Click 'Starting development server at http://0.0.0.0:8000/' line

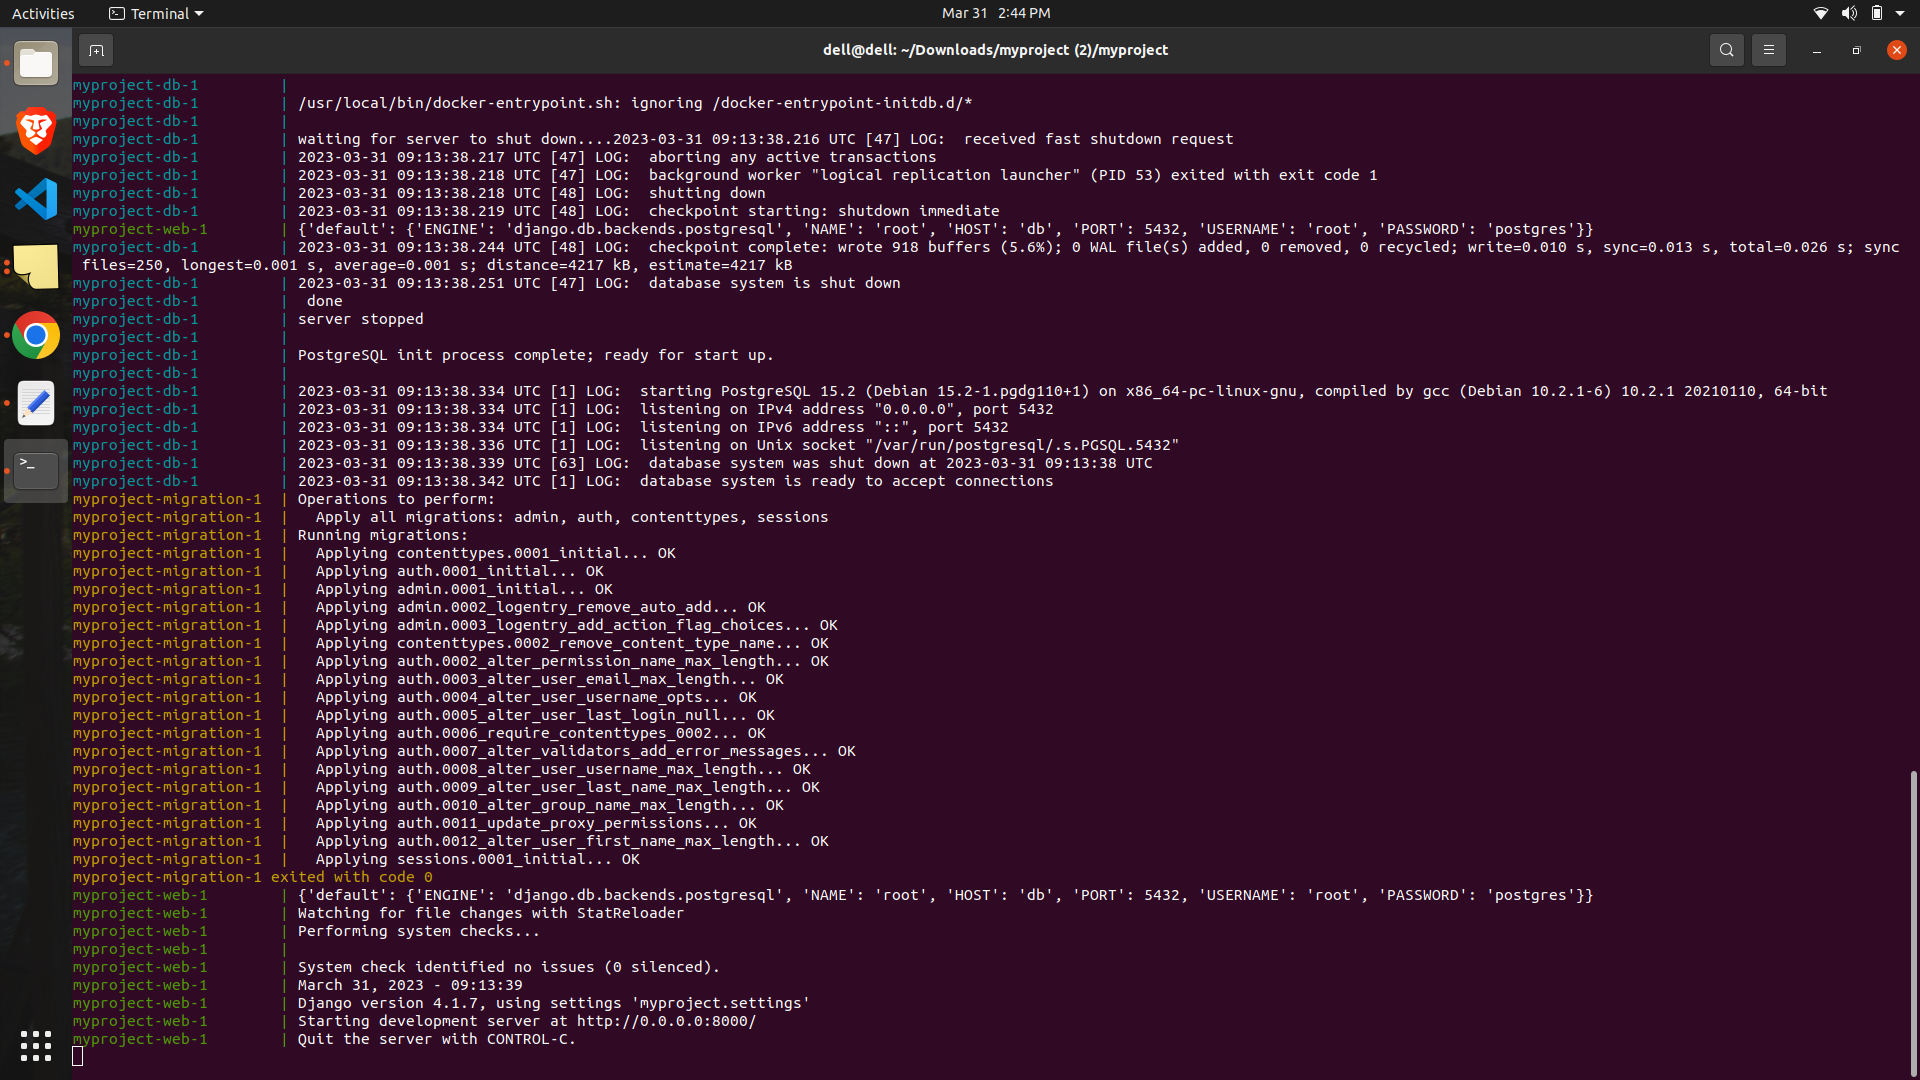click(527, 1021)
